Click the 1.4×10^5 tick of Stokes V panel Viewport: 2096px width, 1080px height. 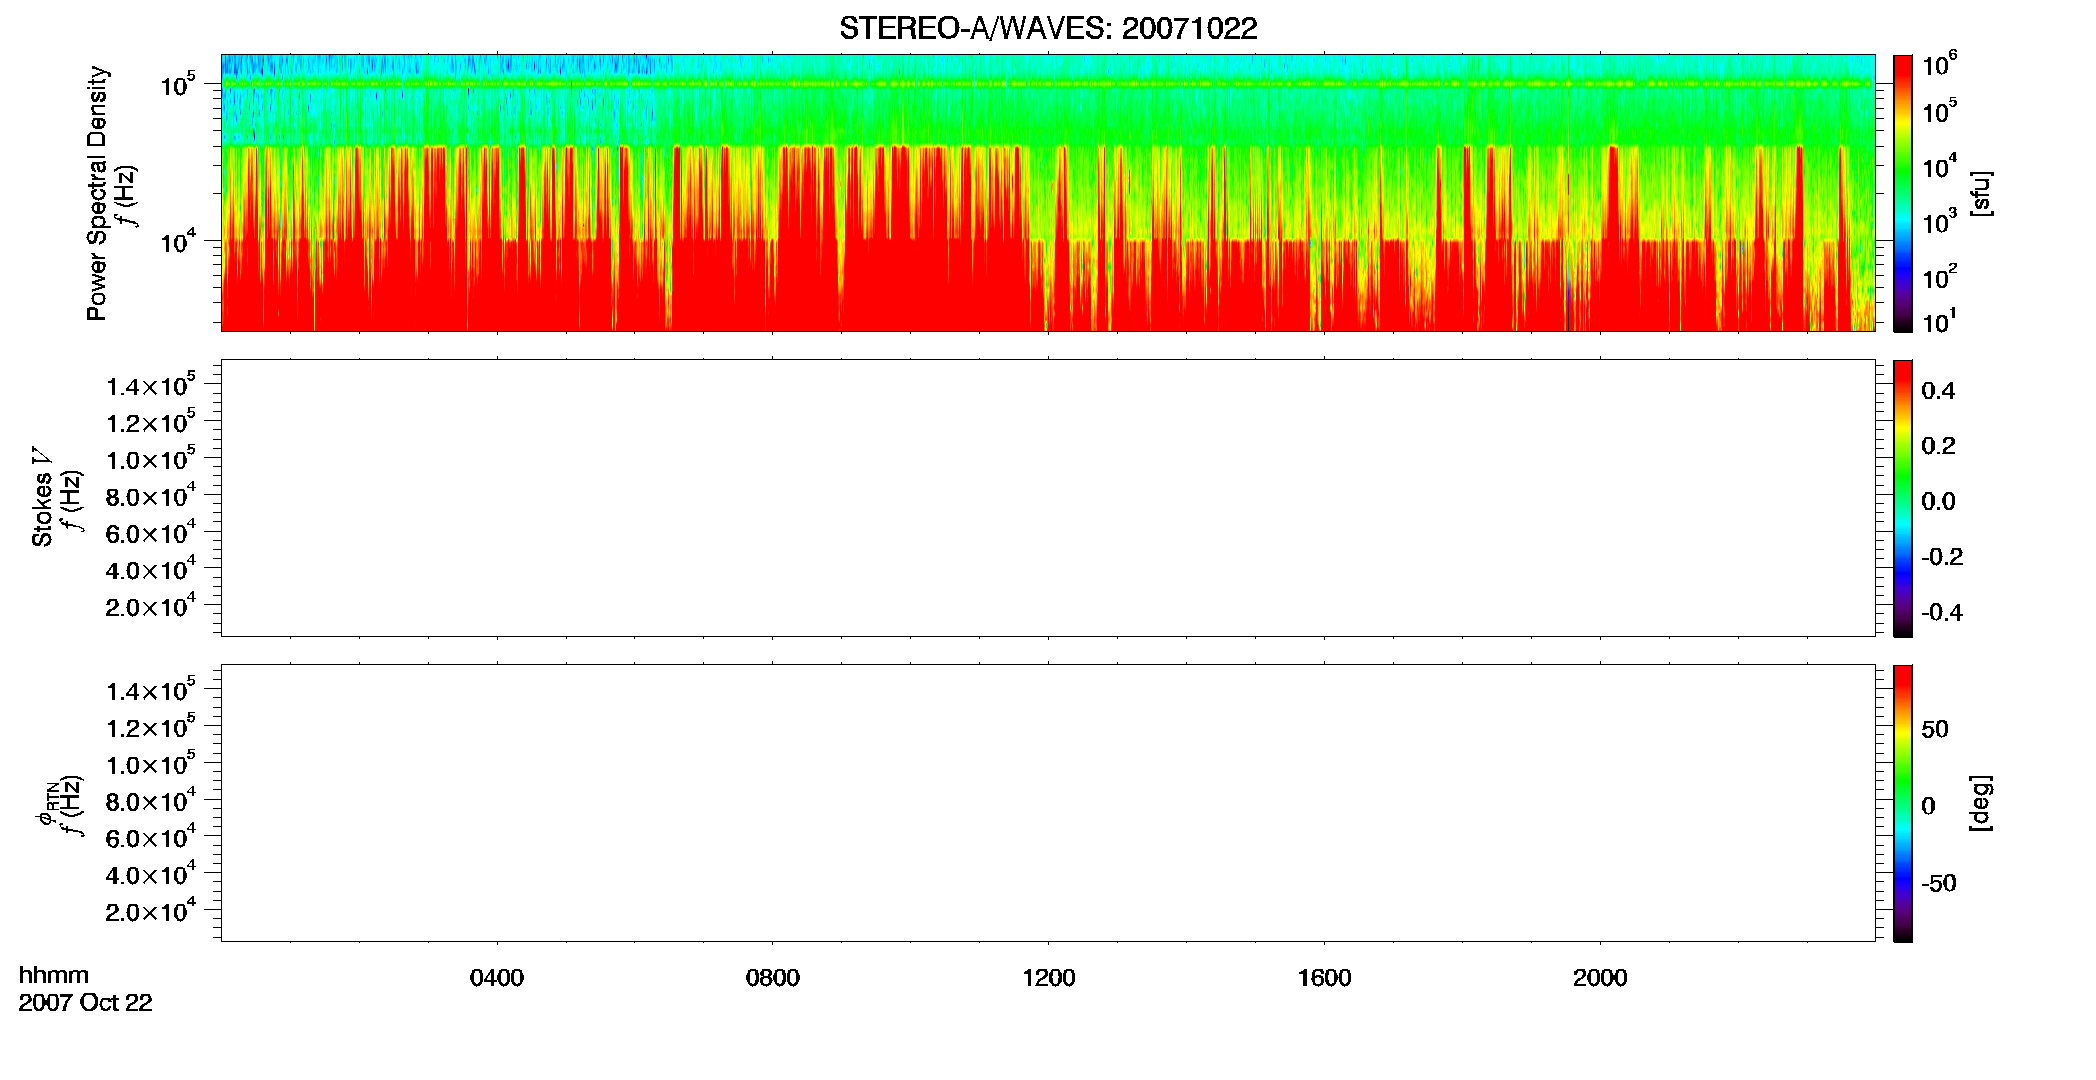[151, 384]
